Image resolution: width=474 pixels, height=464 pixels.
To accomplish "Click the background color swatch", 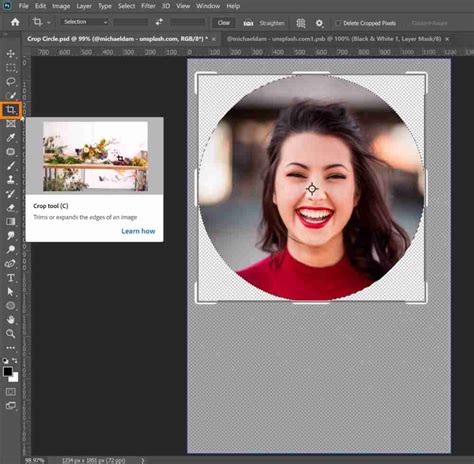I will coord(14,377).
